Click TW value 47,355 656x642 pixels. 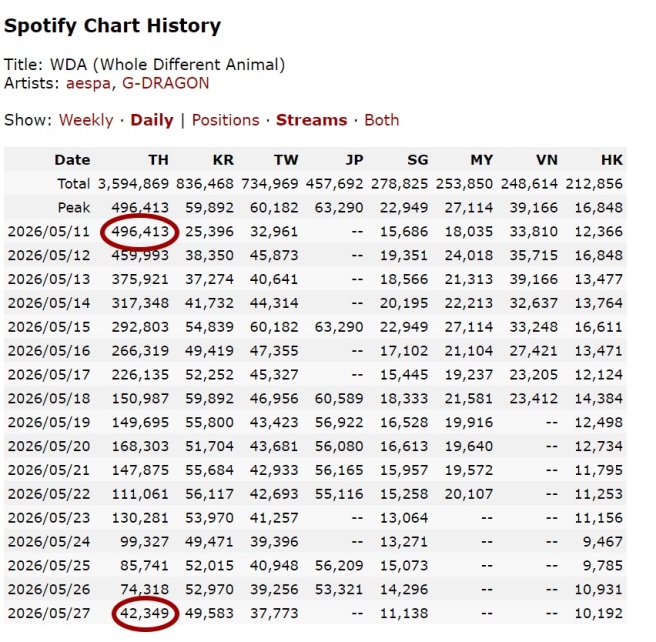(x=274, y=350)
